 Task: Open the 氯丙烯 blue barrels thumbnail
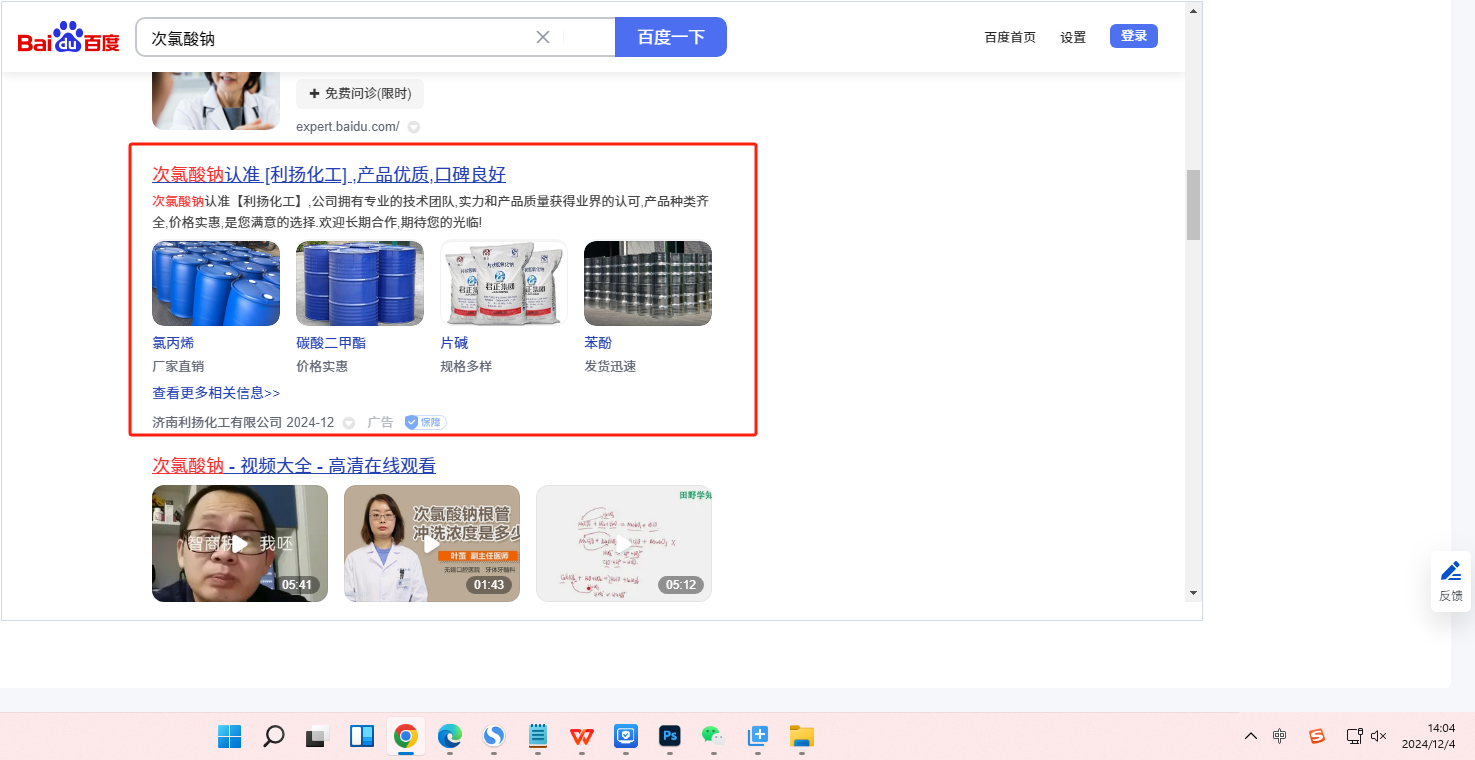tap(216, 283)
